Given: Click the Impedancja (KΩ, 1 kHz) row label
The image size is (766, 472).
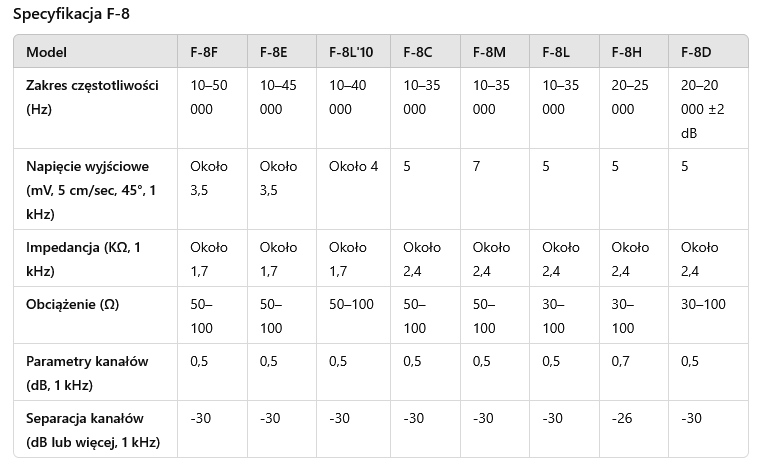Looking at the screenshot, I should [x=84, y=259].
